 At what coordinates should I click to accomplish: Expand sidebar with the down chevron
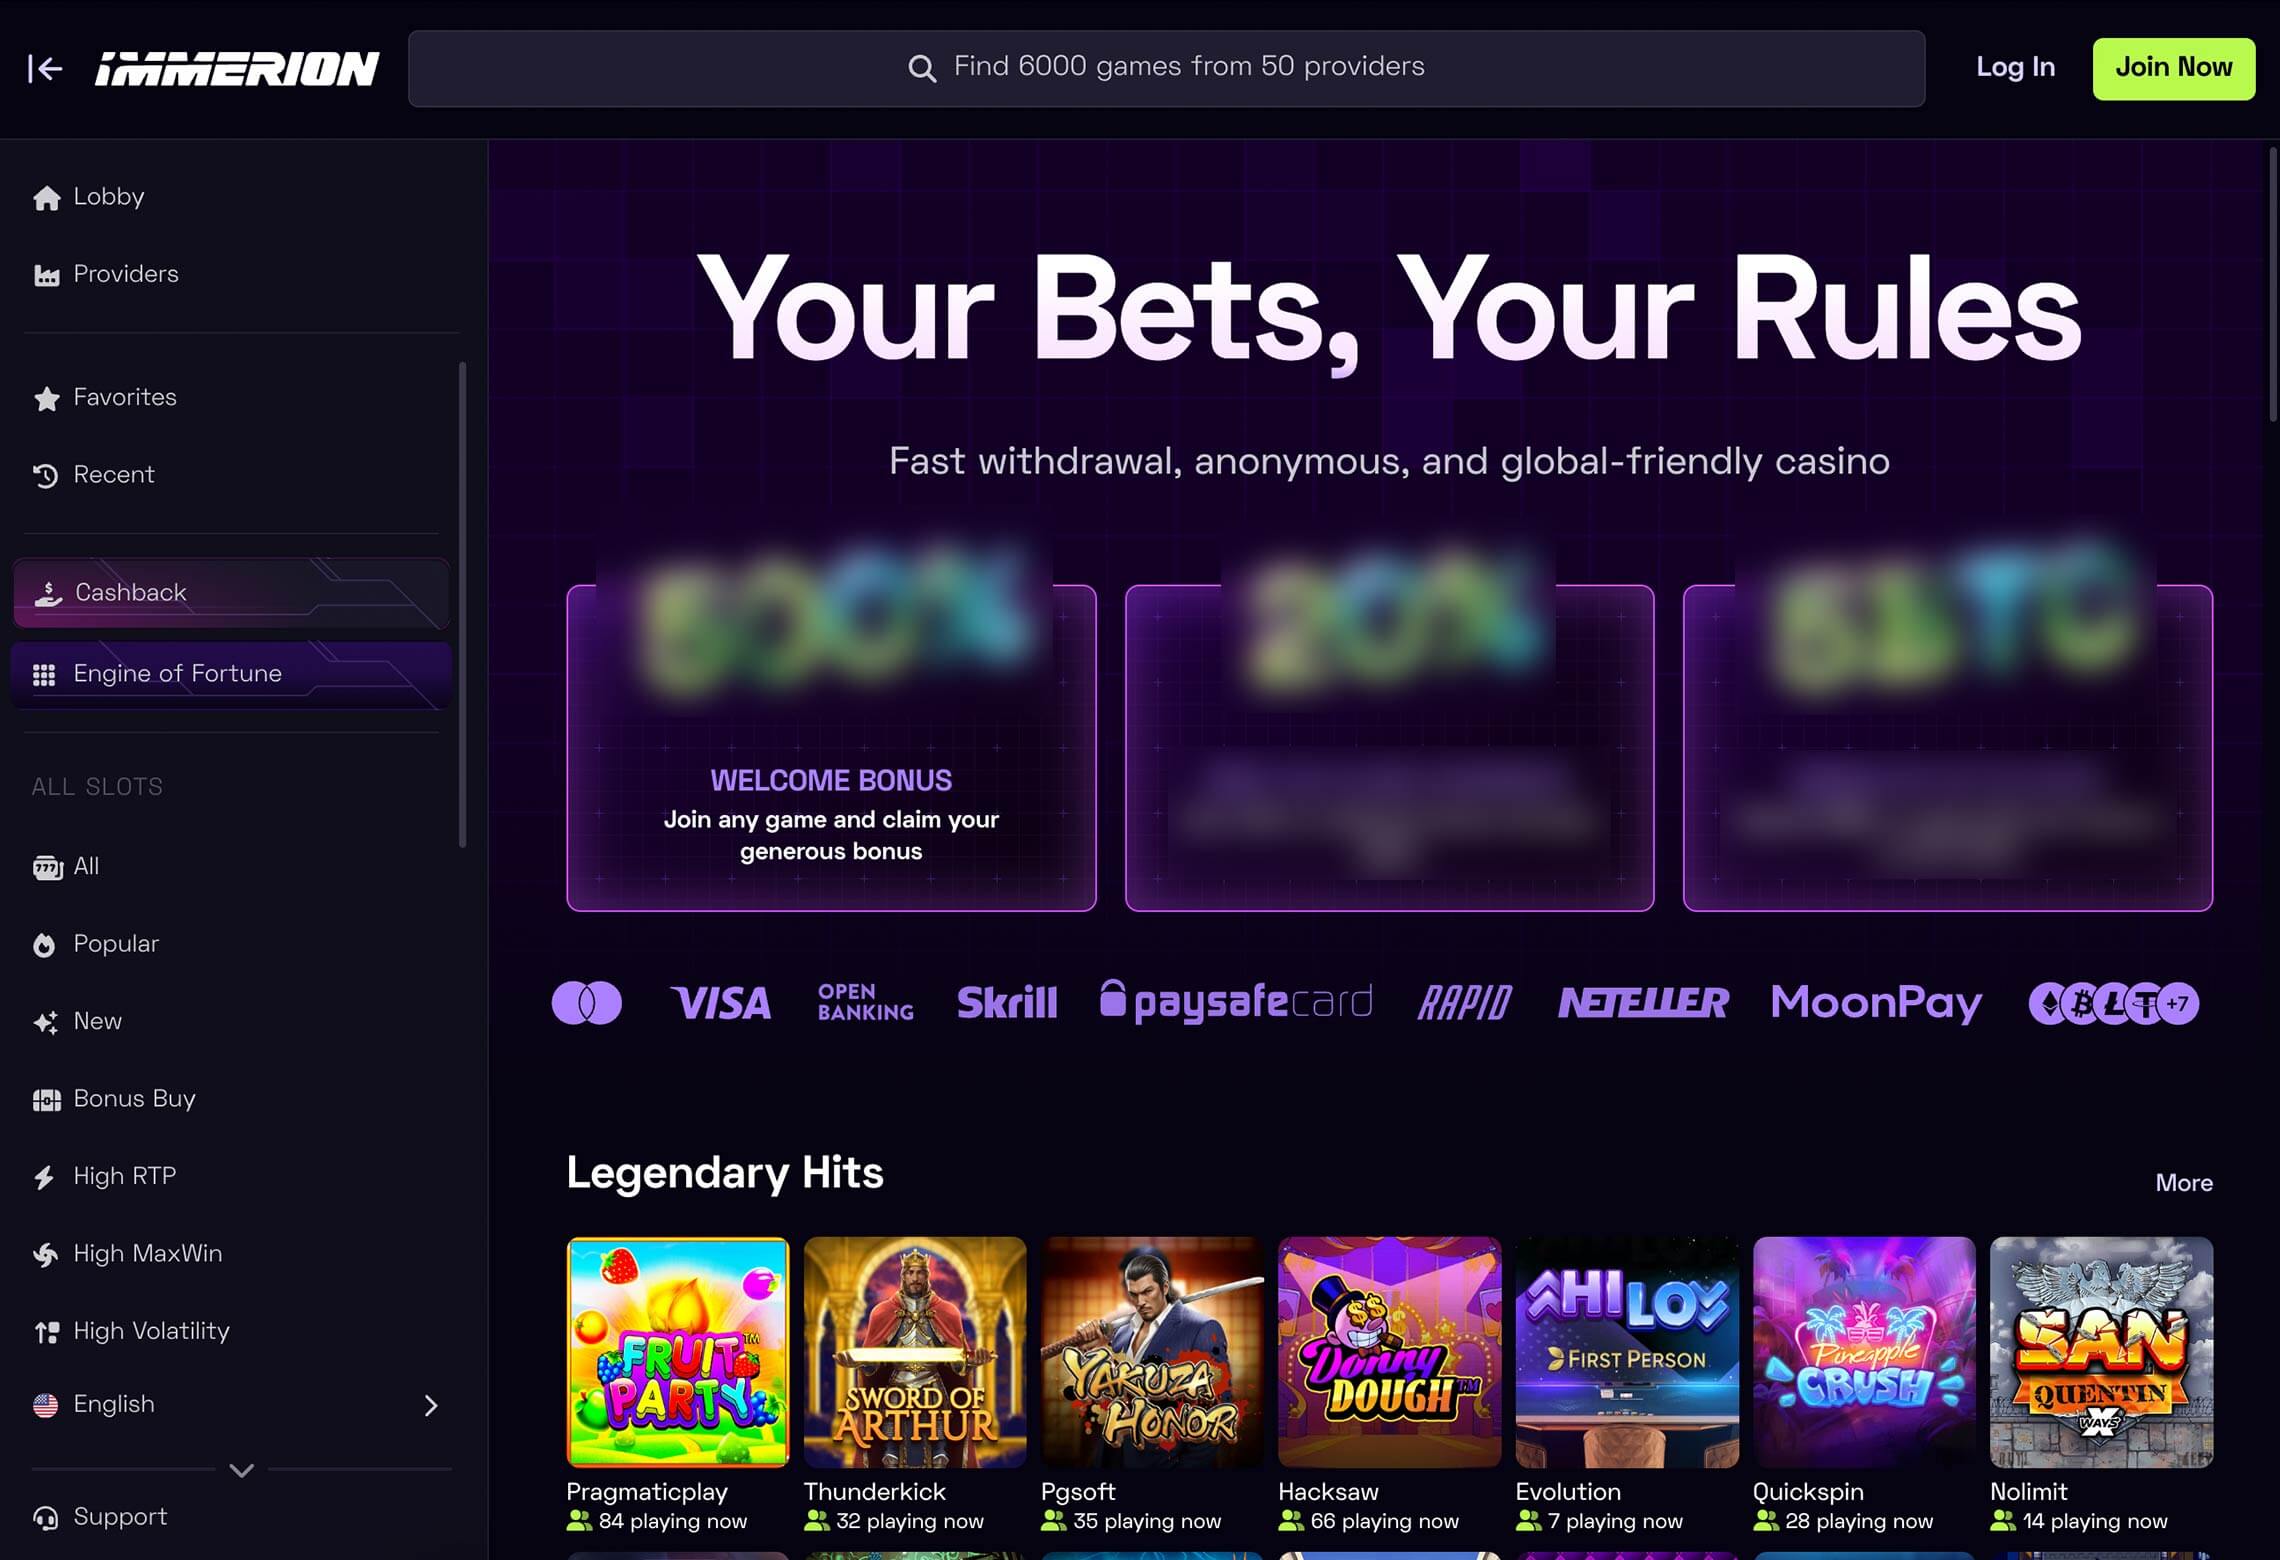(242, 1470)
